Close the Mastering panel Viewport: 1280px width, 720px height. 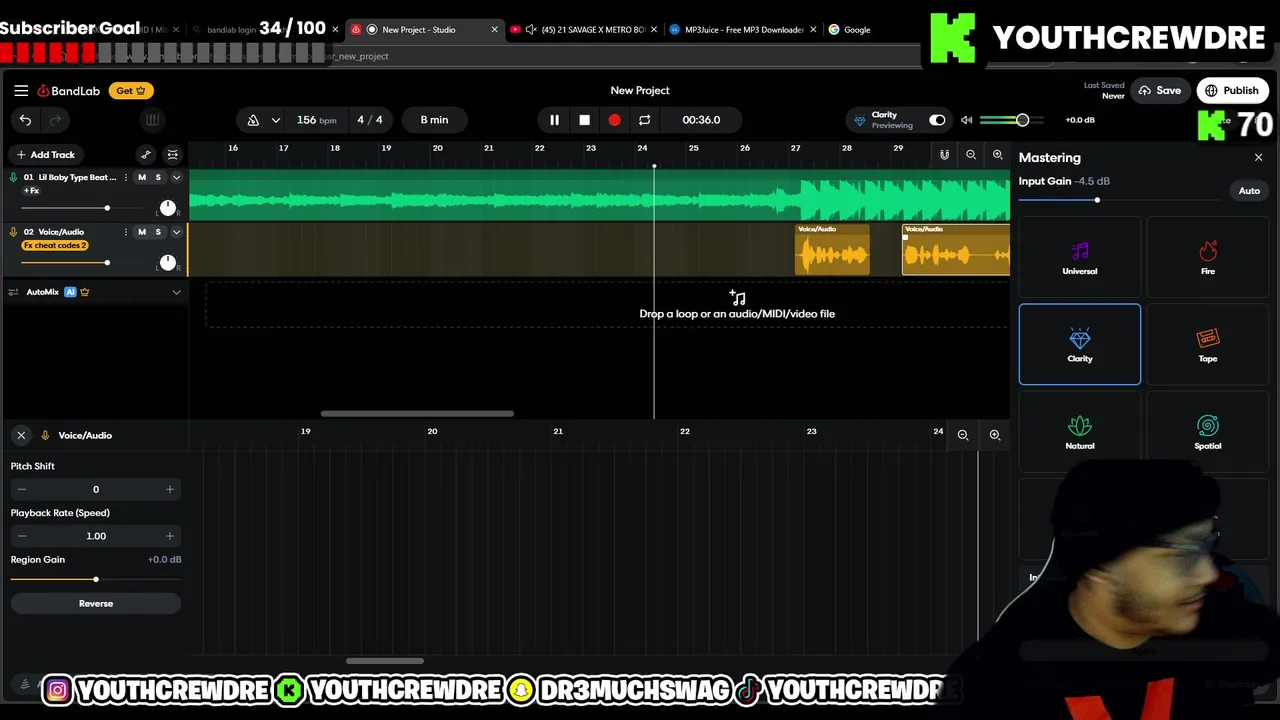pyautogui.click(x=1258, y=157)
